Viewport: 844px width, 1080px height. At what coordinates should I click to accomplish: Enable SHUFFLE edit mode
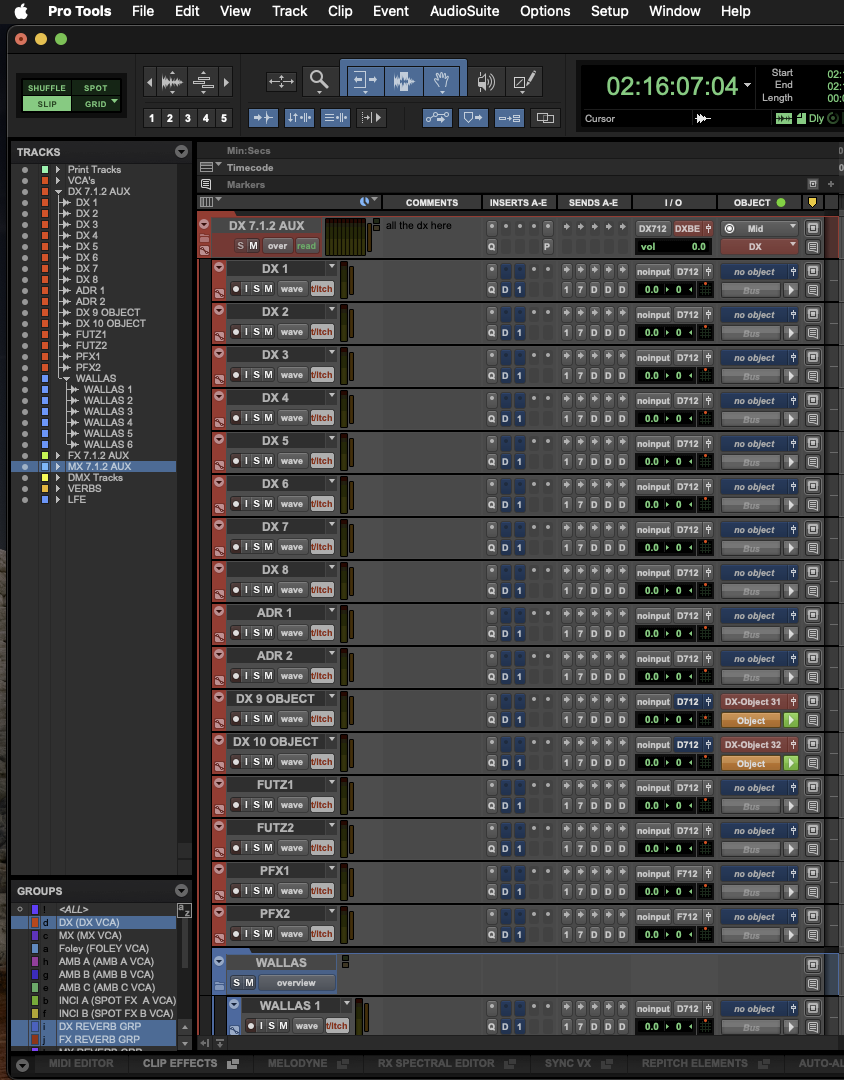47,88
